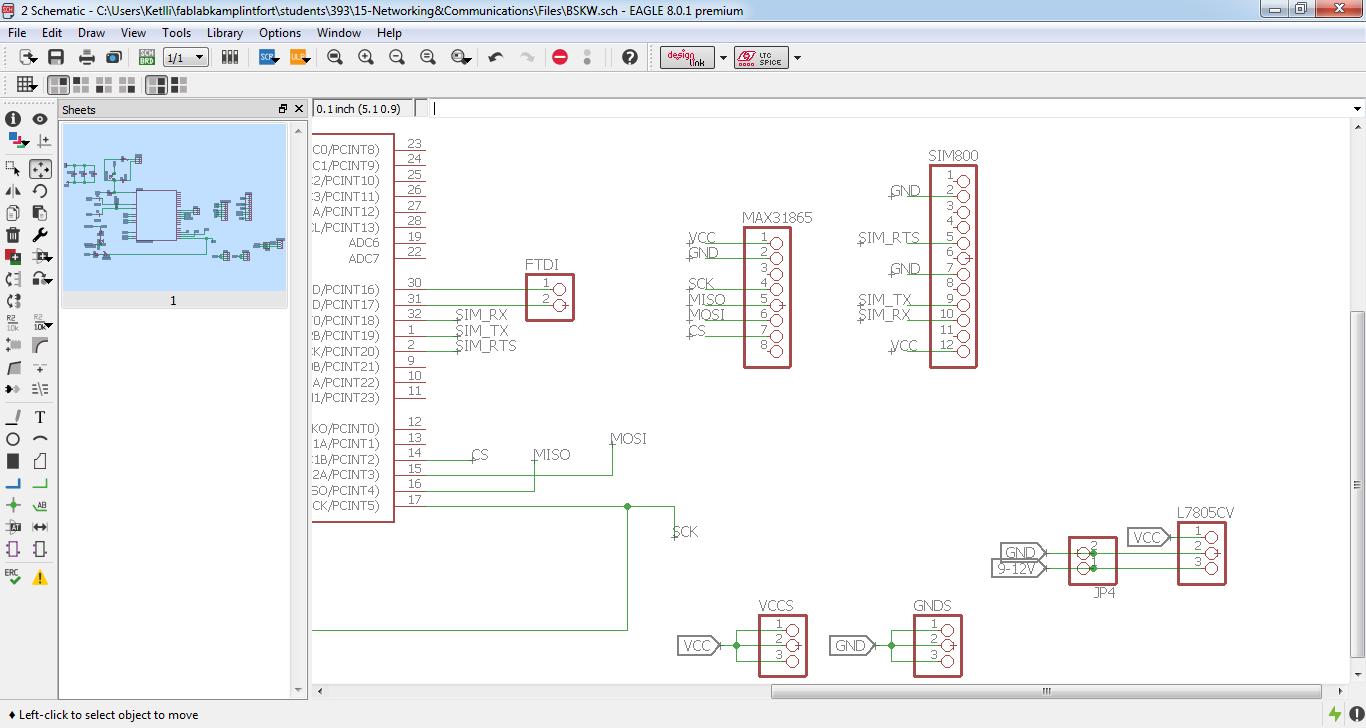
Task: Open the library manager books icon
Action: coord(231,57)
